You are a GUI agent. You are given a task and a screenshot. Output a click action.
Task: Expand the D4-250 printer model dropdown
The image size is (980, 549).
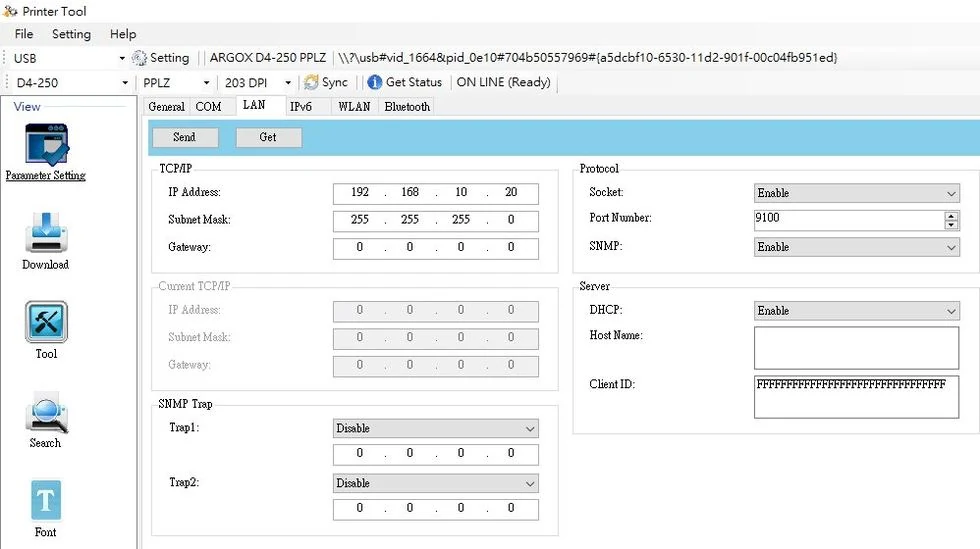click(125, 83)
